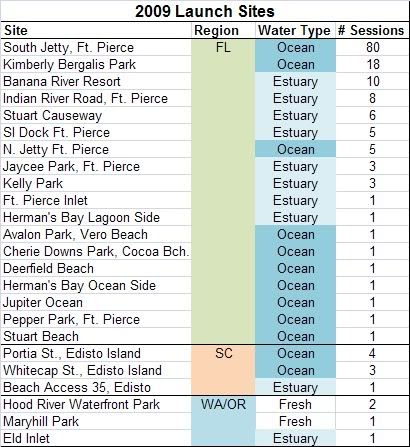Click the Banana River Resort row
410x447 pixels.
[x=205, y=81]
